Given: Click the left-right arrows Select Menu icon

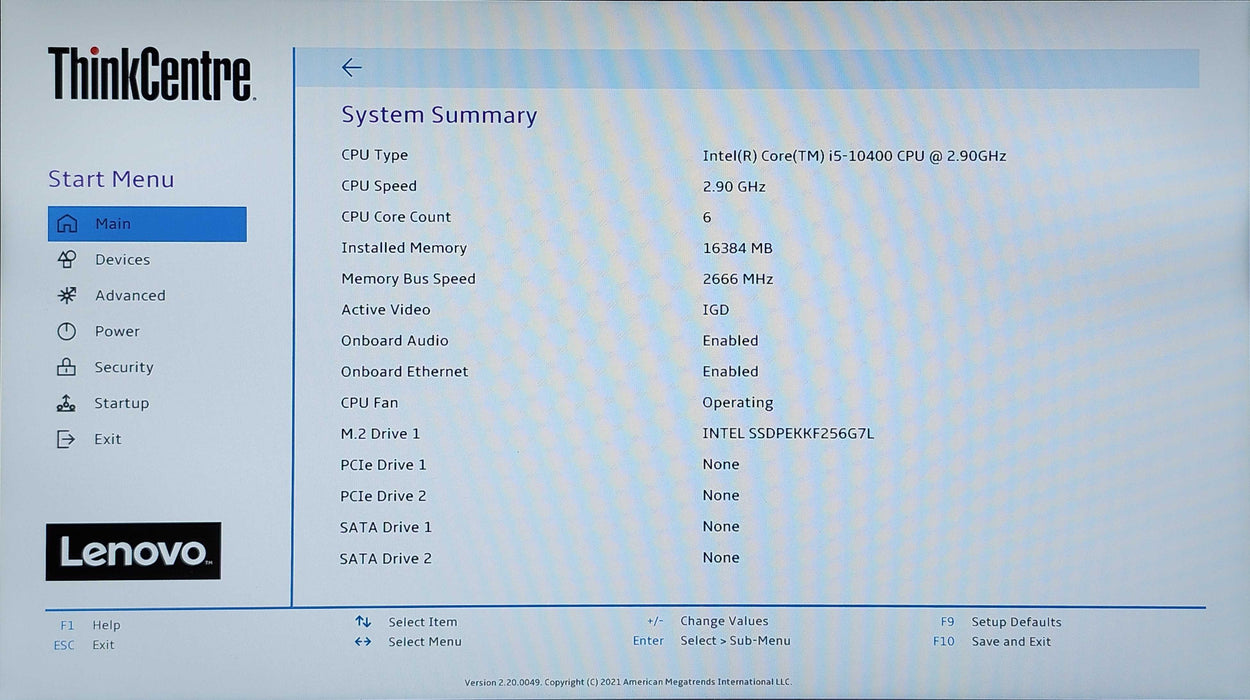Looking at the screenshot, I should [x=363, y=642].
